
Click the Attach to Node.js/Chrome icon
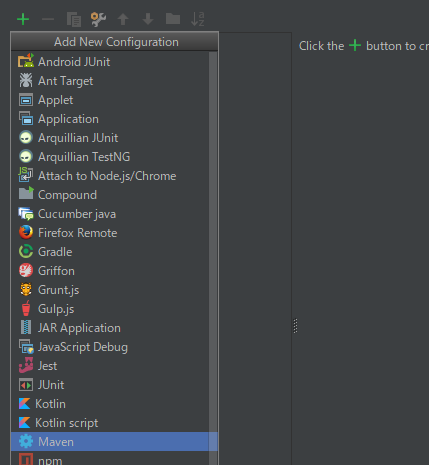pyautogui.click(x=26, y=175)
